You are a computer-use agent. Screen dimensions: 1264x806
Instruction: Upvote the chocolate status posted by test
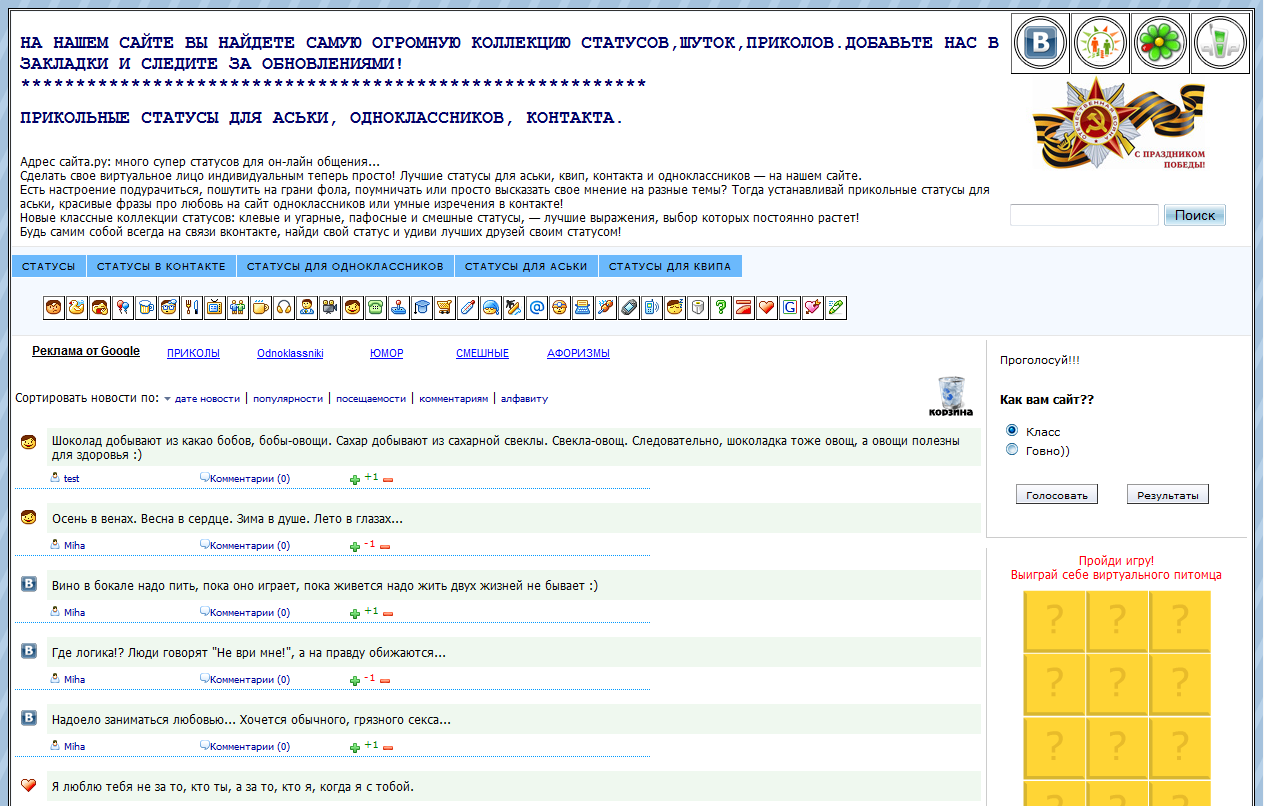[355, 480]
